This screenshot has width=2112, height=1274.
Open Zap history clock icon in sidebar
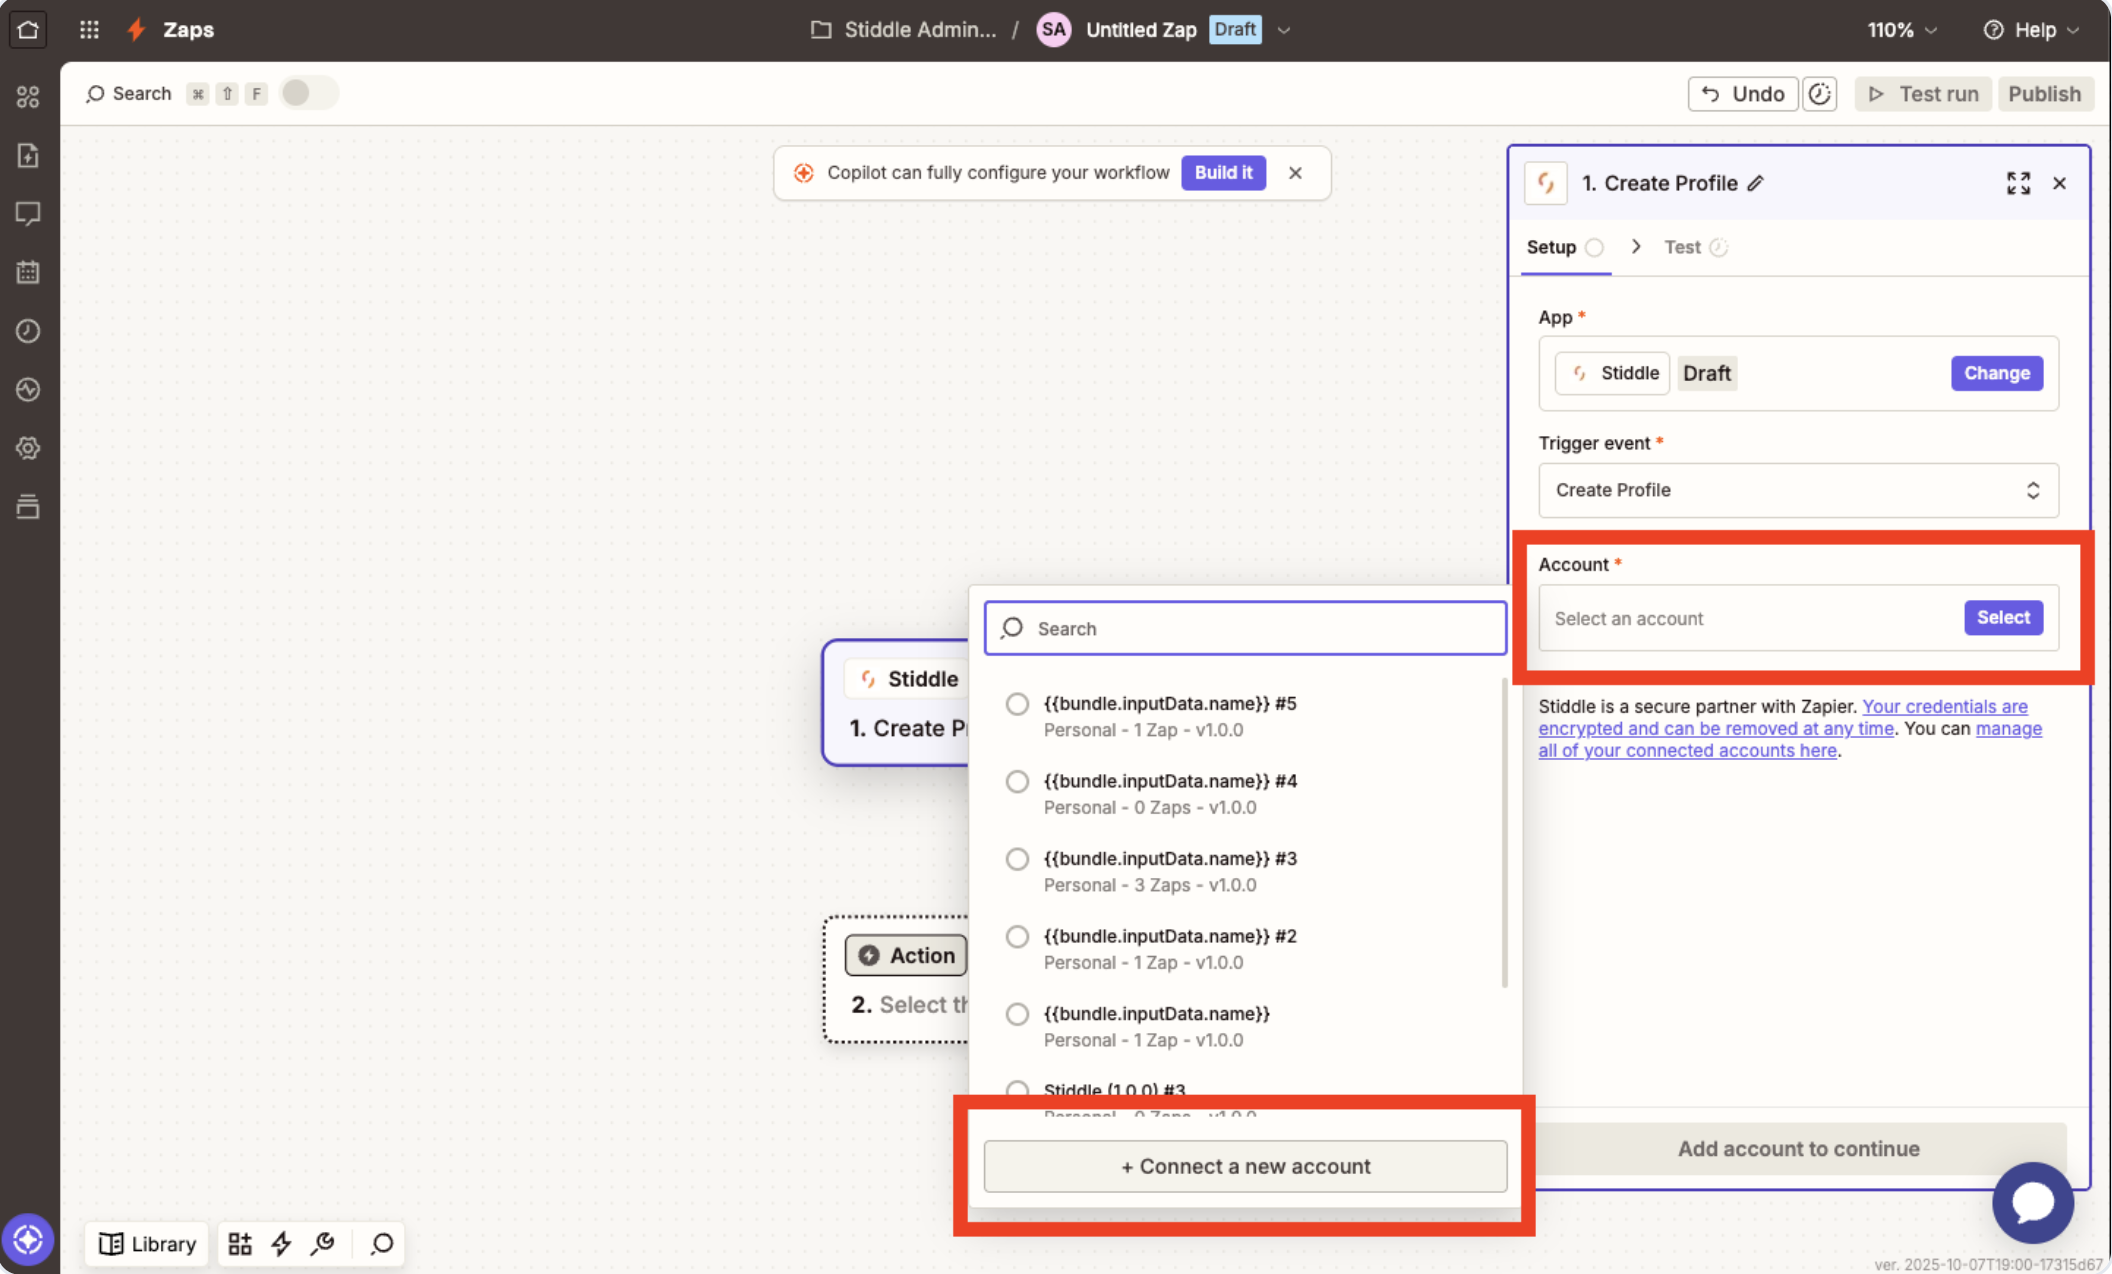point(28,331)
